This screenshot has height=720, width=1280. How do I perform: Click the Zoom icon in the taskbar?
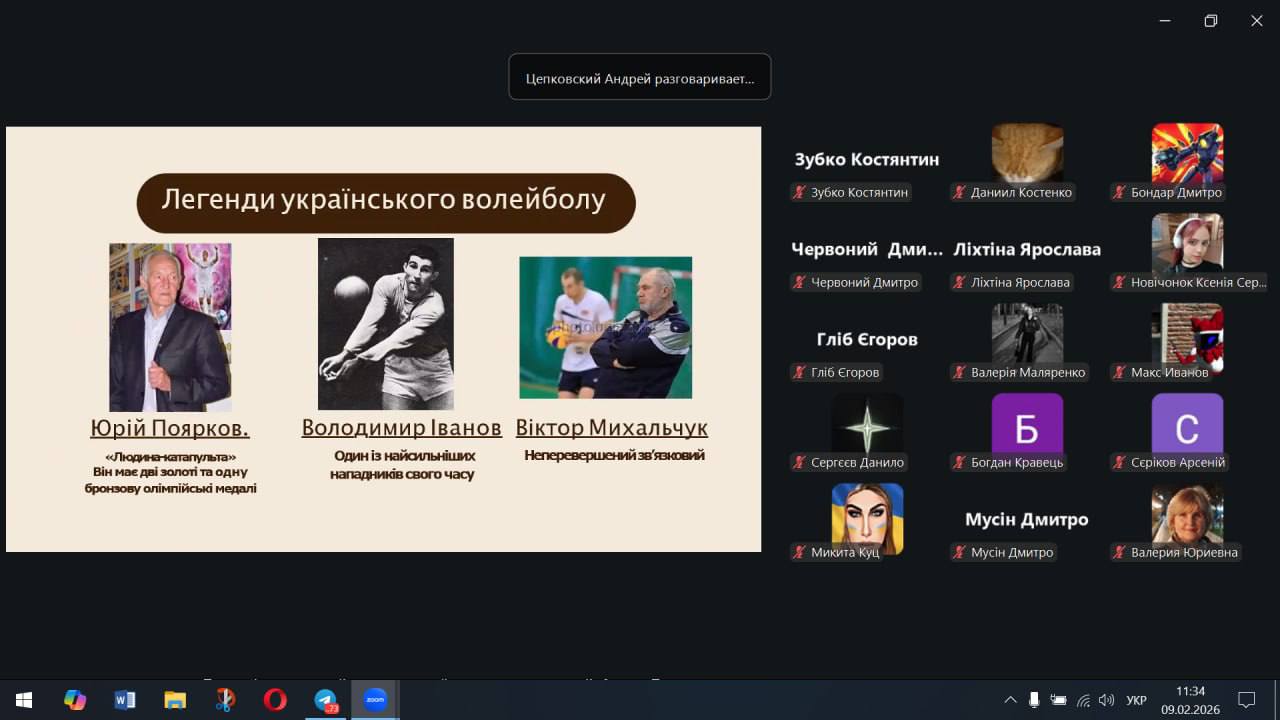click(x=375, y=700)
